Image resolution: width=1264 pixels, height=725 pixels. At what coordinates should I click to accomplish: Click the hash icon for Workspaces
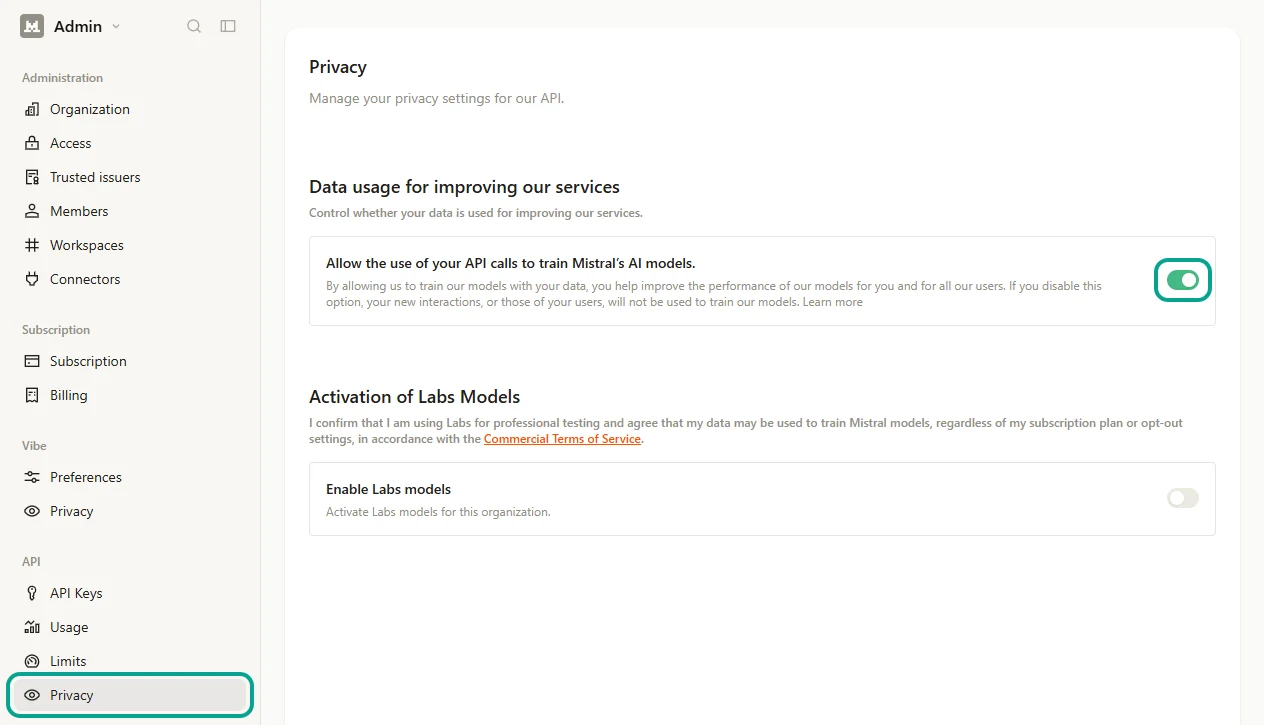coord(32,245)
